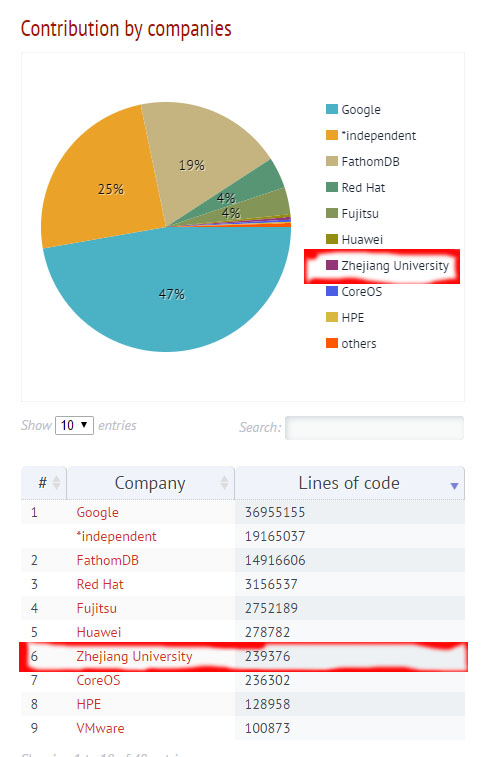Sort table by Company column header

150,483
